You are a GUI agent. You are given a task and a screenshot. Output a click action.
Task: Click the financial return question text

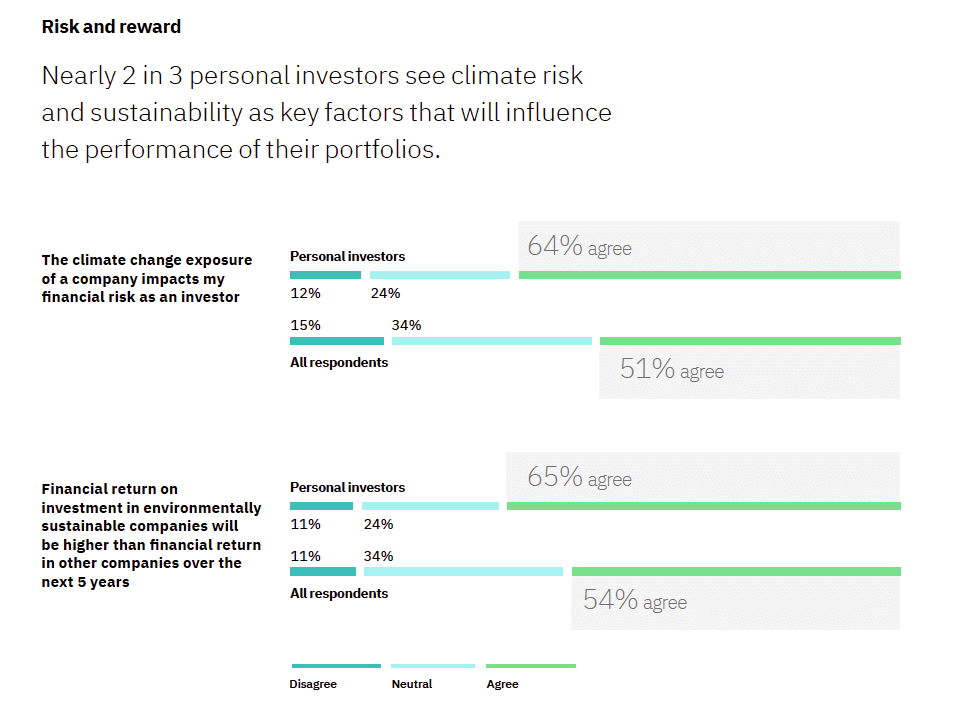tap(151, 535)
